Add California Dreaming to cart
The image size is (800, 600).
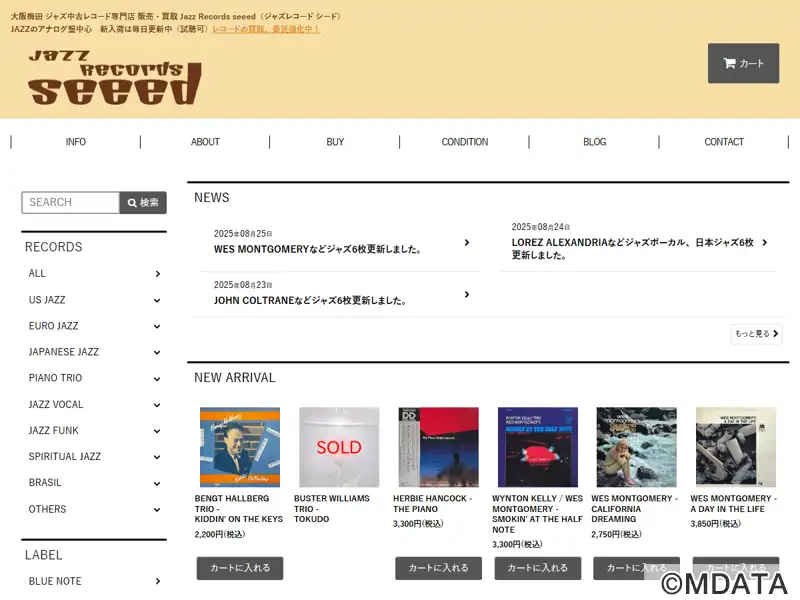click(637, 568)
